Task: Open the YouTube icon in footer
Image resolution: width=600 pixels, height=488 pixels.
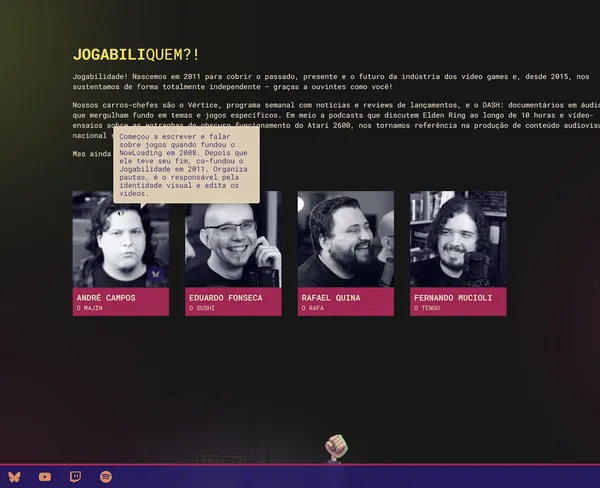Action: coord(45,477)
